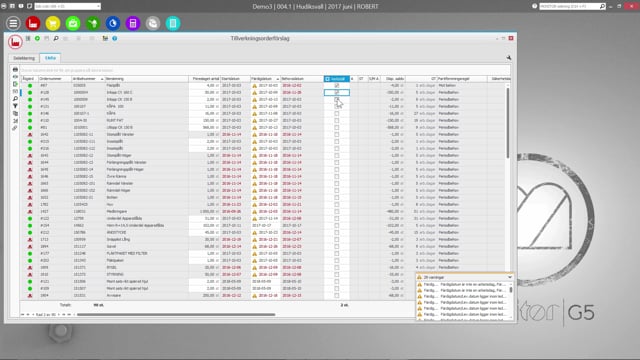Viewport: 640px width, 360px height.
Task: Click the scrollbar inside the warnings panel
Action: click(511, 289)
